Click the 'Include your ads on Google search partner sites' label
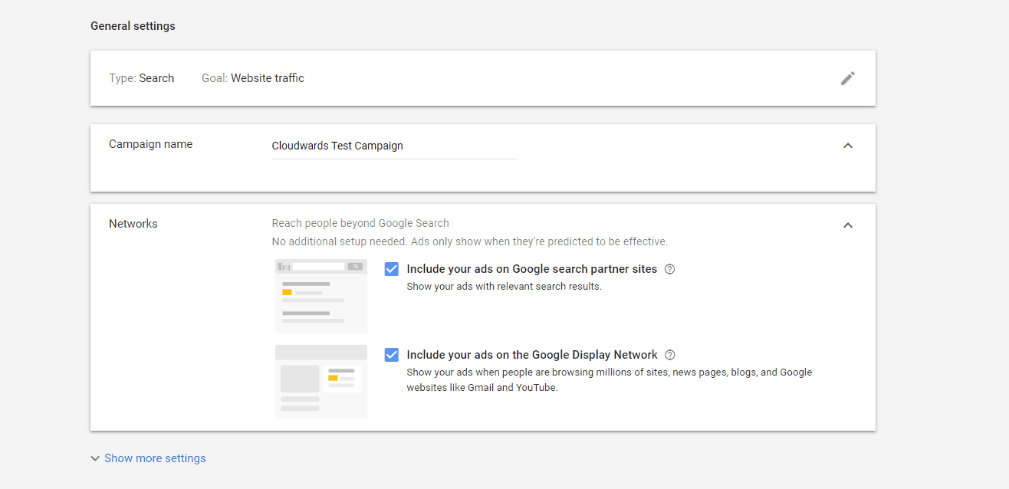 pos(532,270)
